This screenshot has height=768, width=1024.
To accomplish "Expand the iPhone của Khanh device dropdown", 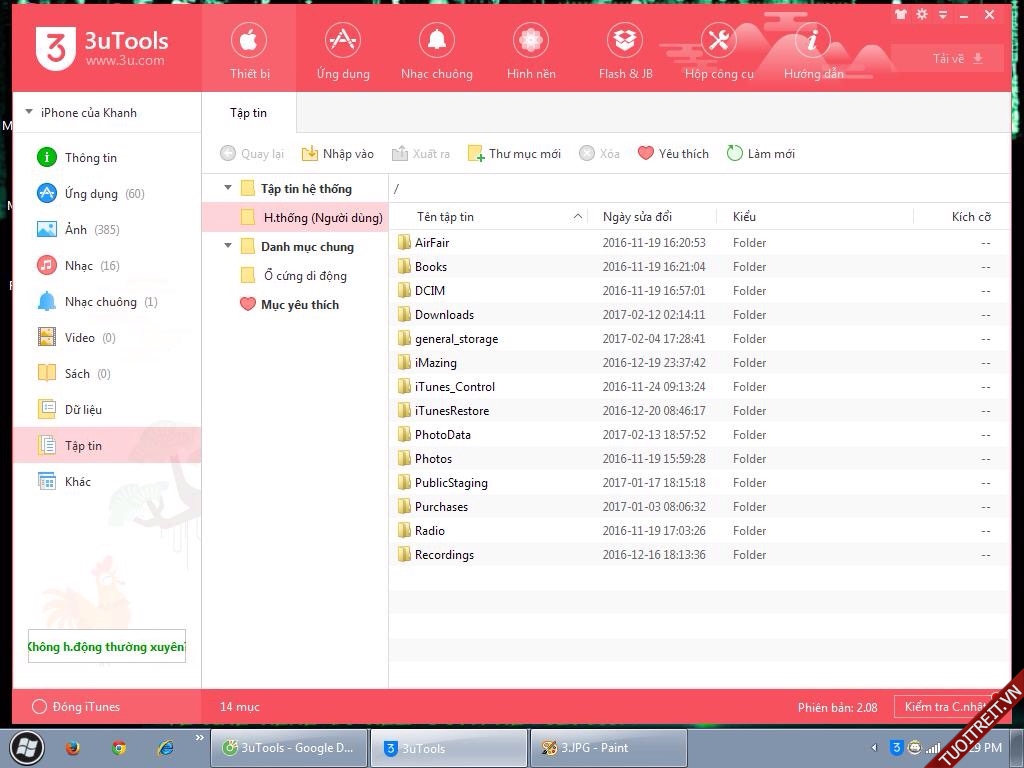I will coord(29,113).
